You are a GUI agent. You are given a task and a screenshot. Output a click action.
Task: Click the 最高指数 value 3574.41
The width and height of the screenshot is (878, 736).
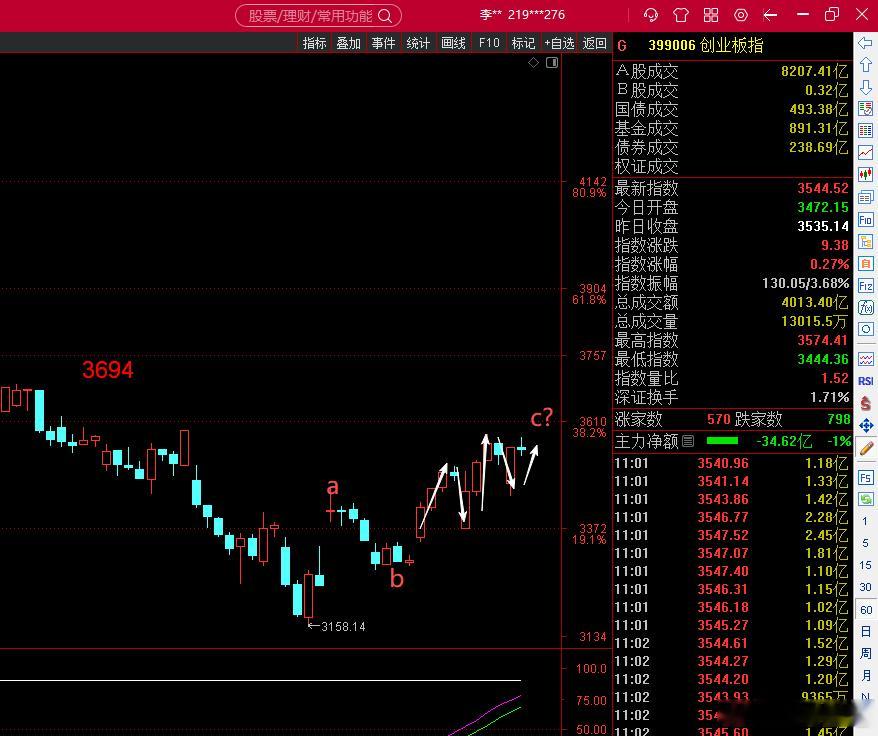[x=823, y=340]
